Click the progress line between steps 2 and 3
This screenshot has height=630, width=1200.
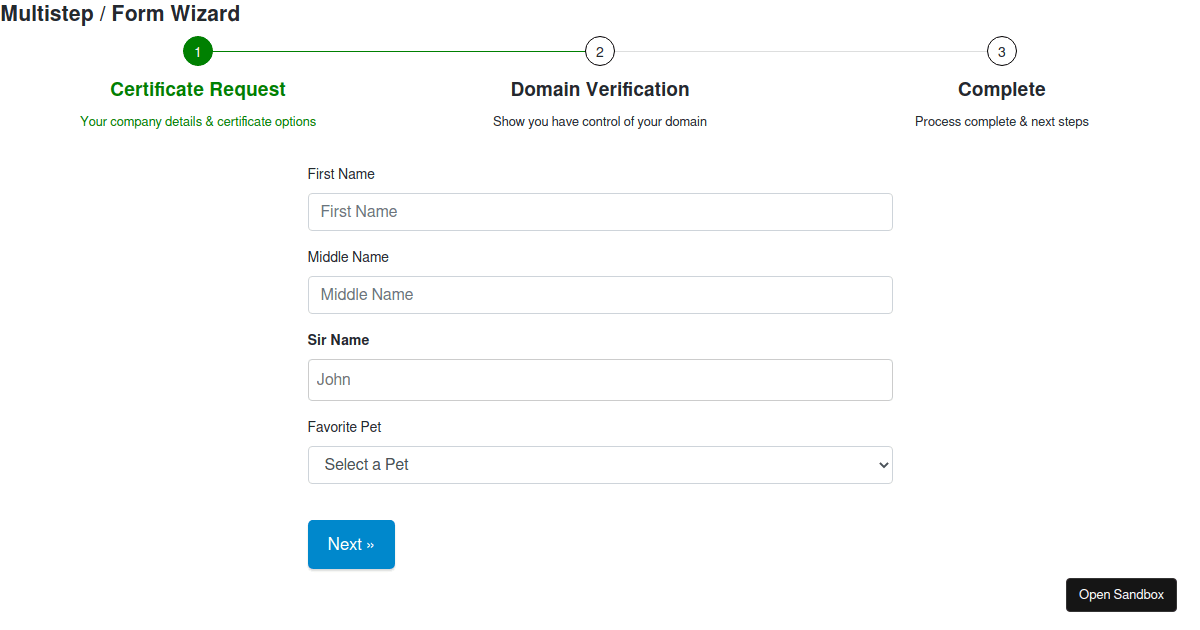pyautogui.click(x=800, y=51)
